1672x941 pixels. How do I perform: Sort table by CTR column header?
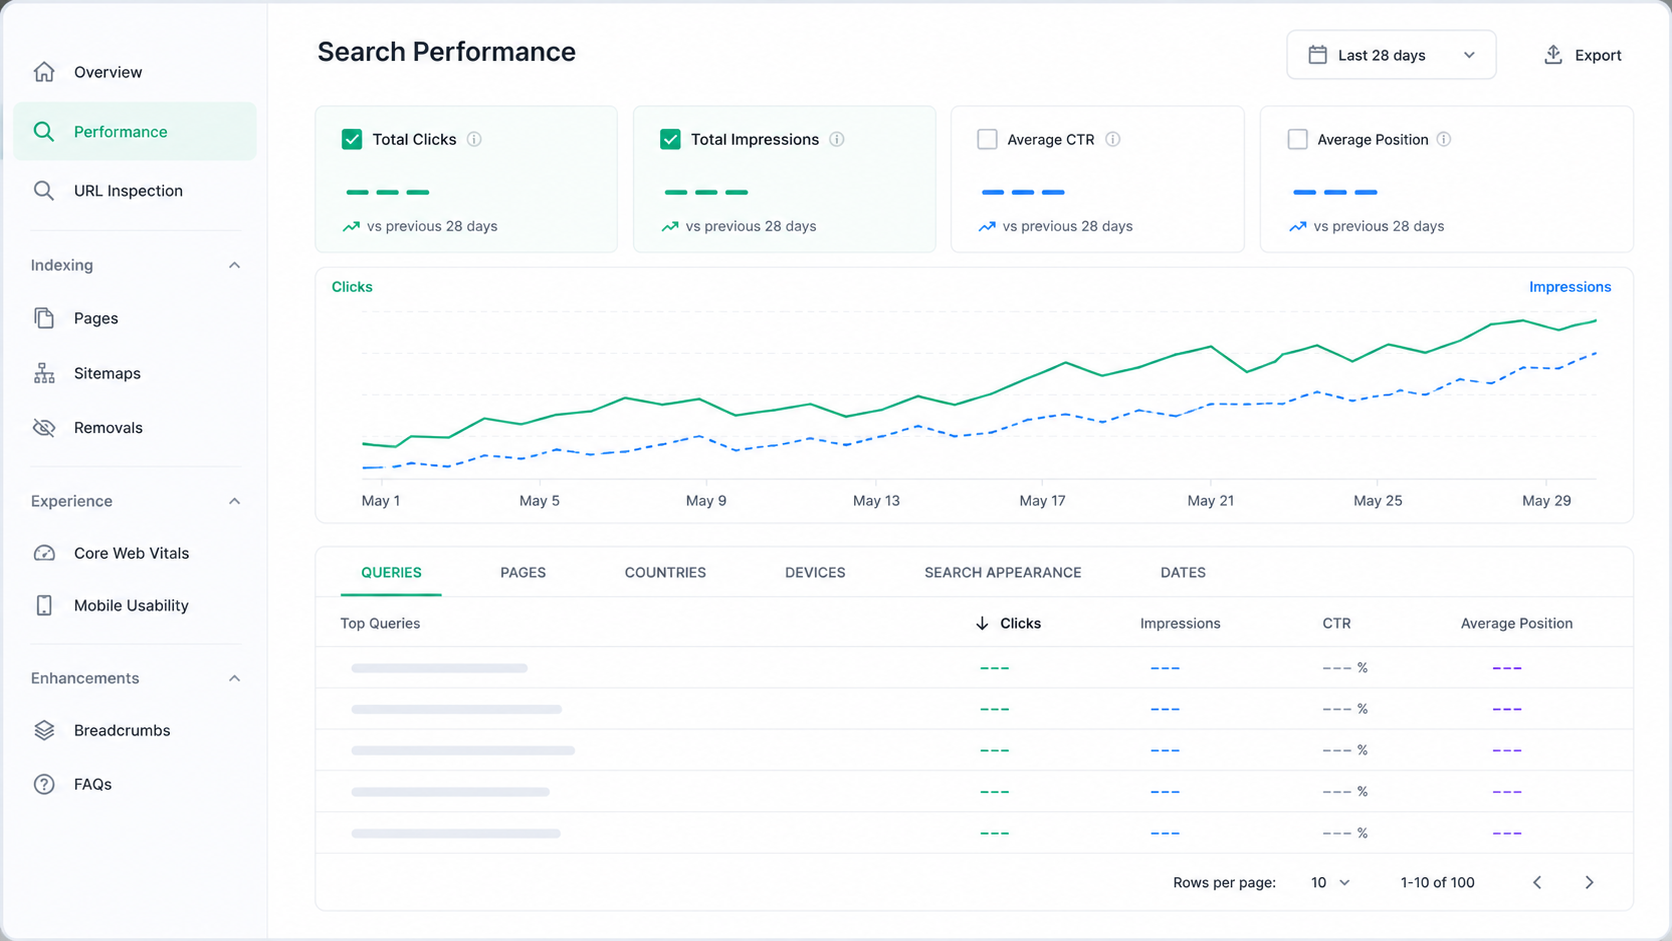1336,623
